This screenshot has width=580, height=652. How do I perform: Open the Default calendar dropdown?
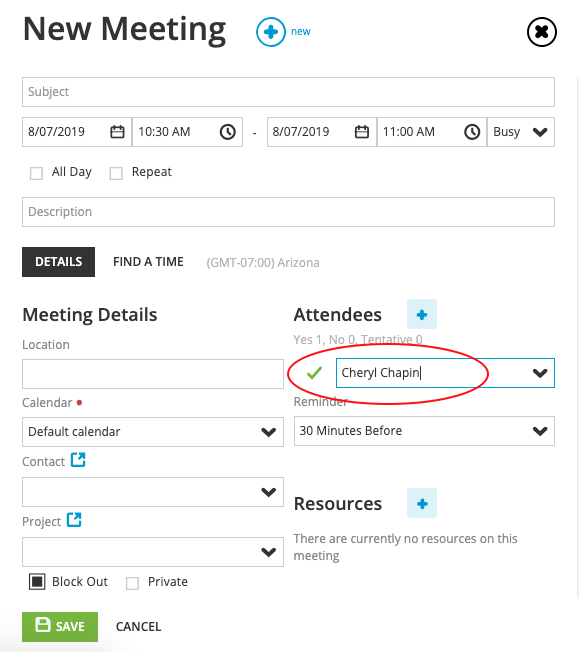[153, 432]
